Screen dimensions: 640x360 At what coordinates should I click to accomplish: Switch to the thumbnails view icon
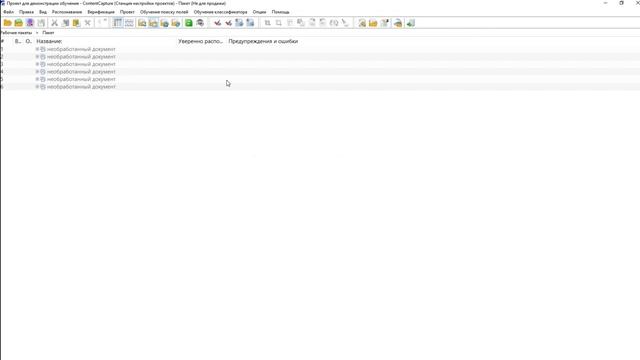[x=129, y=23]
